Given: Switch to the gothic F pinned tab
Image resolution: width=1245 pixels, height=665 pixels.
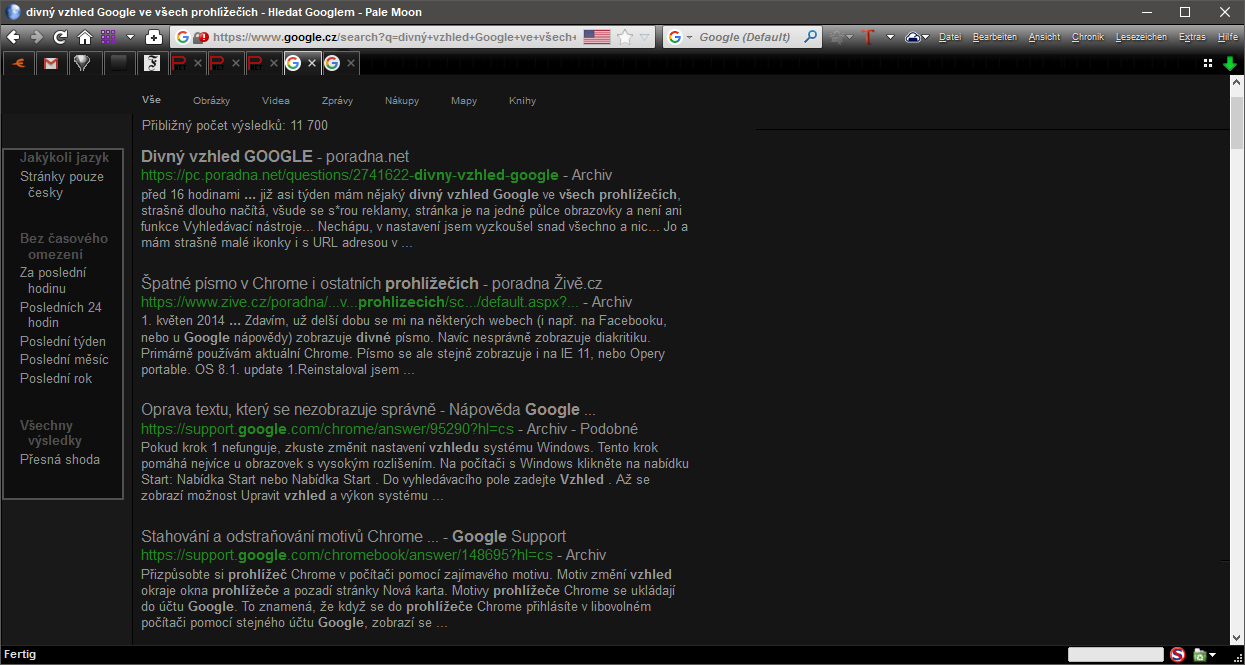Looking at the screenshot, I should [x=151, y=63].
